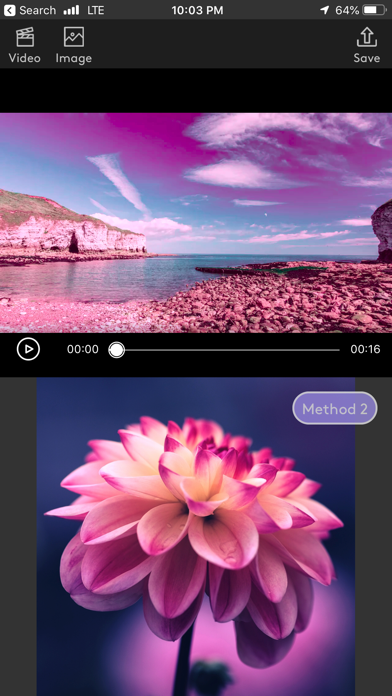Select the Image label text
The image size is (392, 696).
tap(74, 58)
